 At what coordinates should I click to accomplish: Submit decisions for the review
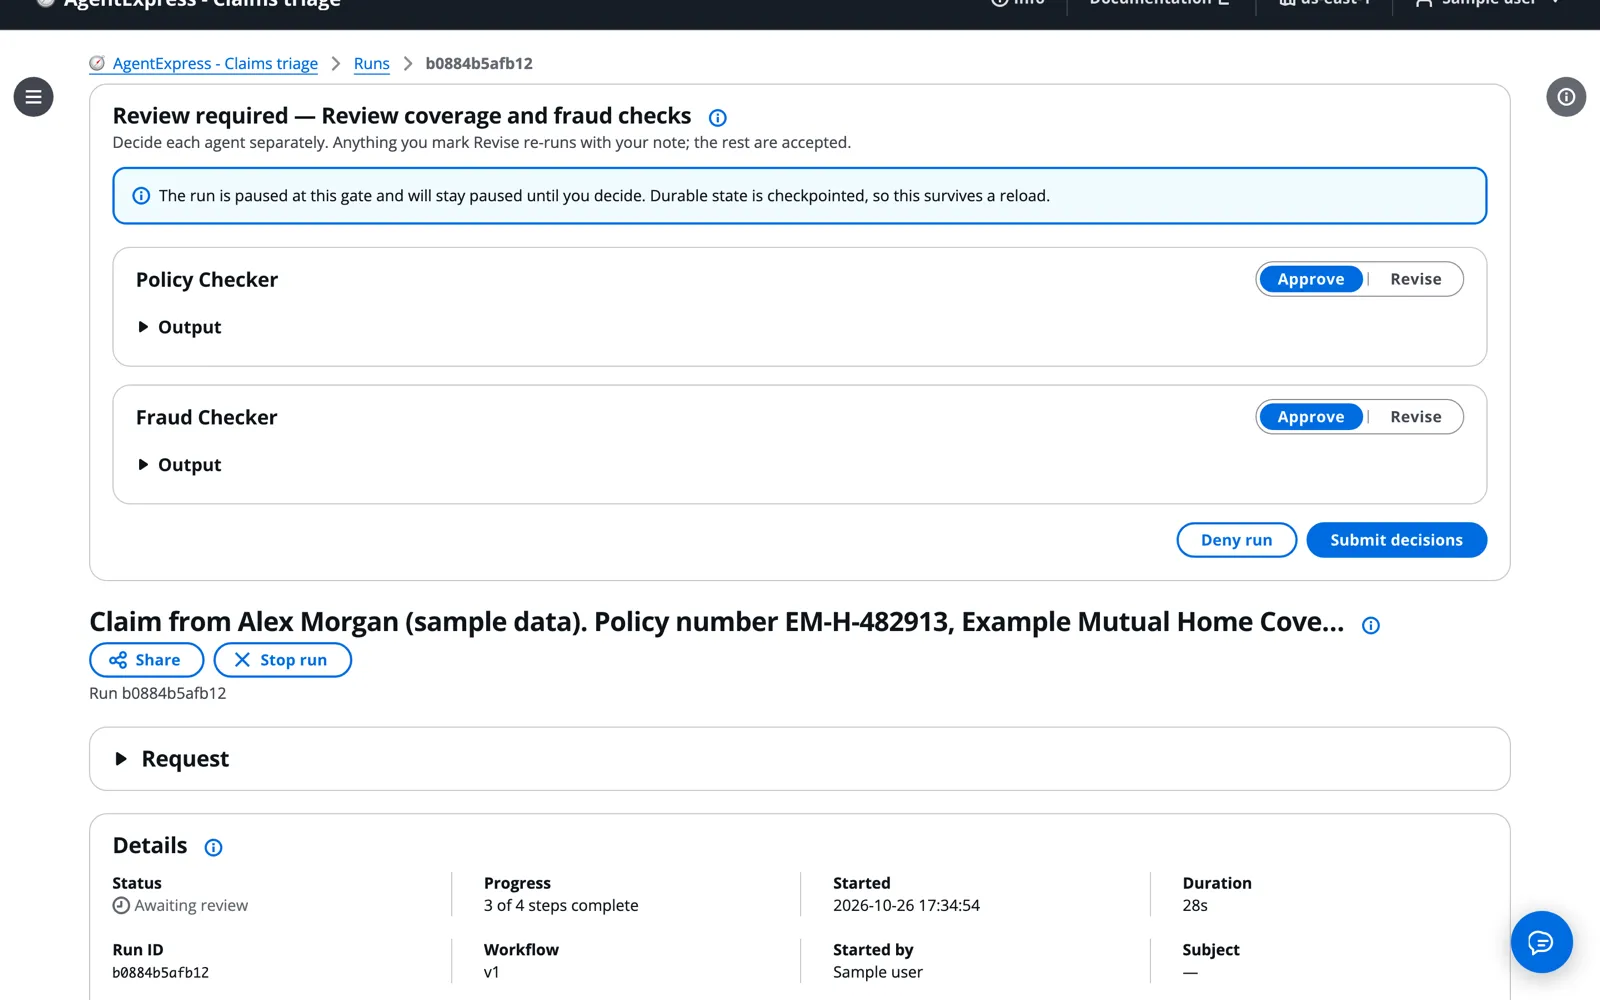click(1396, 540)
